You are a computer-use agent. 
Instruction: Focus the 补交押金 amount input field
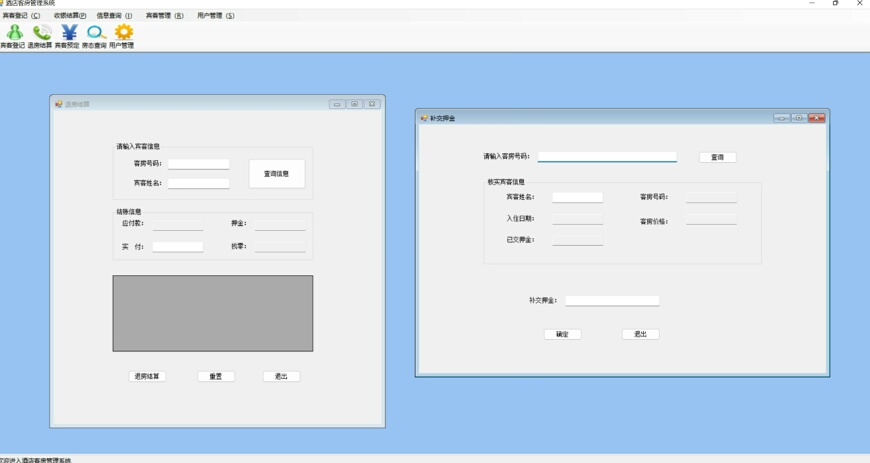tap(613, 301)
